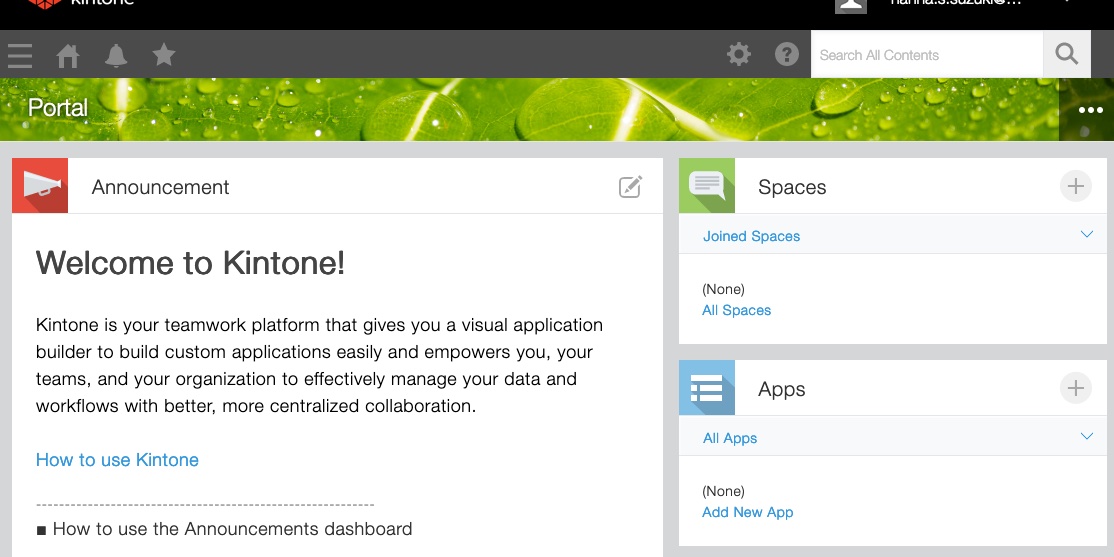Create a new space with the plus button
Screen dimensions: 1114x557
[1076, 186]
